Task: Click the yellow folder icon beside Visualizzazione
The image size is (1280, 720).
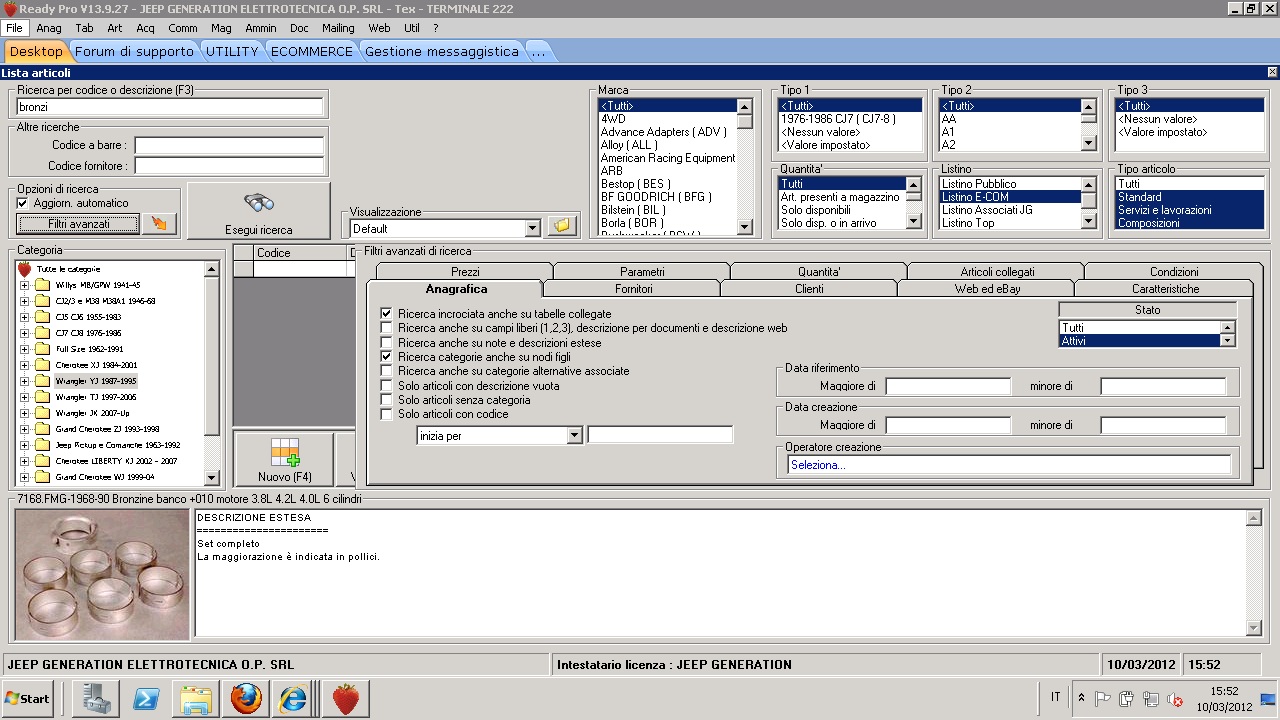Action: pyautogui.click(x=562, y=227)
